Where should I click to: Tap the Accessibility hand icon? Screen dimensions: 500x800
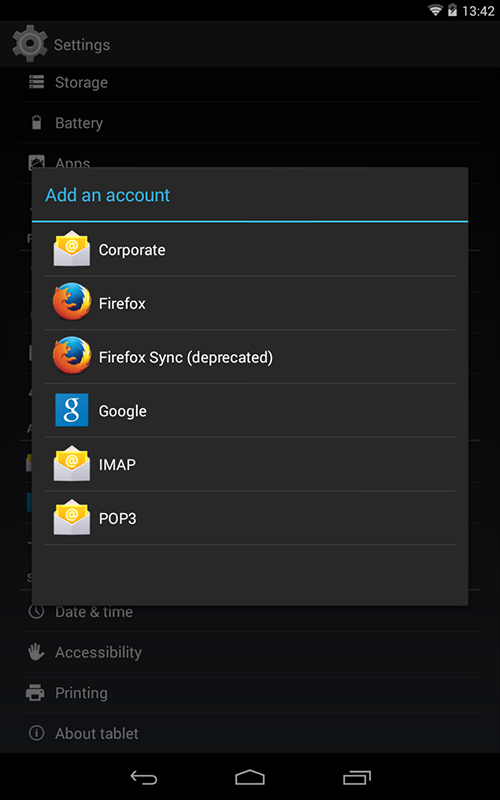tap(36, 652)
